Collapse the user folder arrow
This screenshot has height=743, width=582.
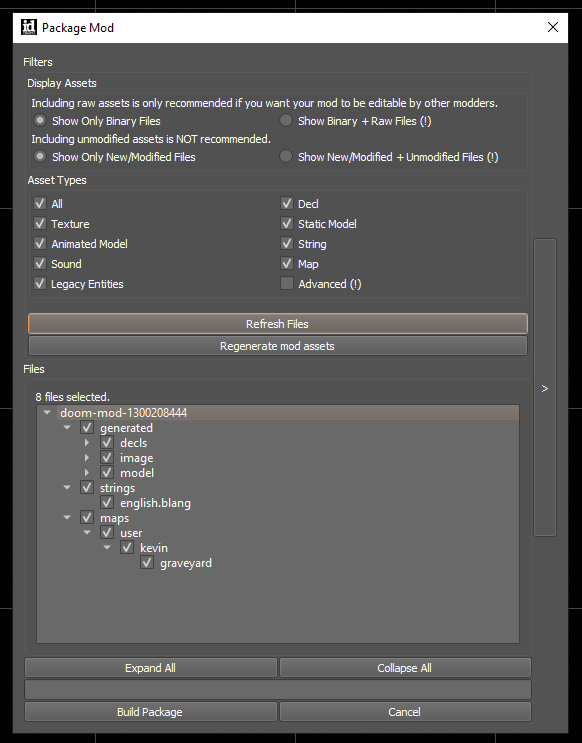[87, 533]
